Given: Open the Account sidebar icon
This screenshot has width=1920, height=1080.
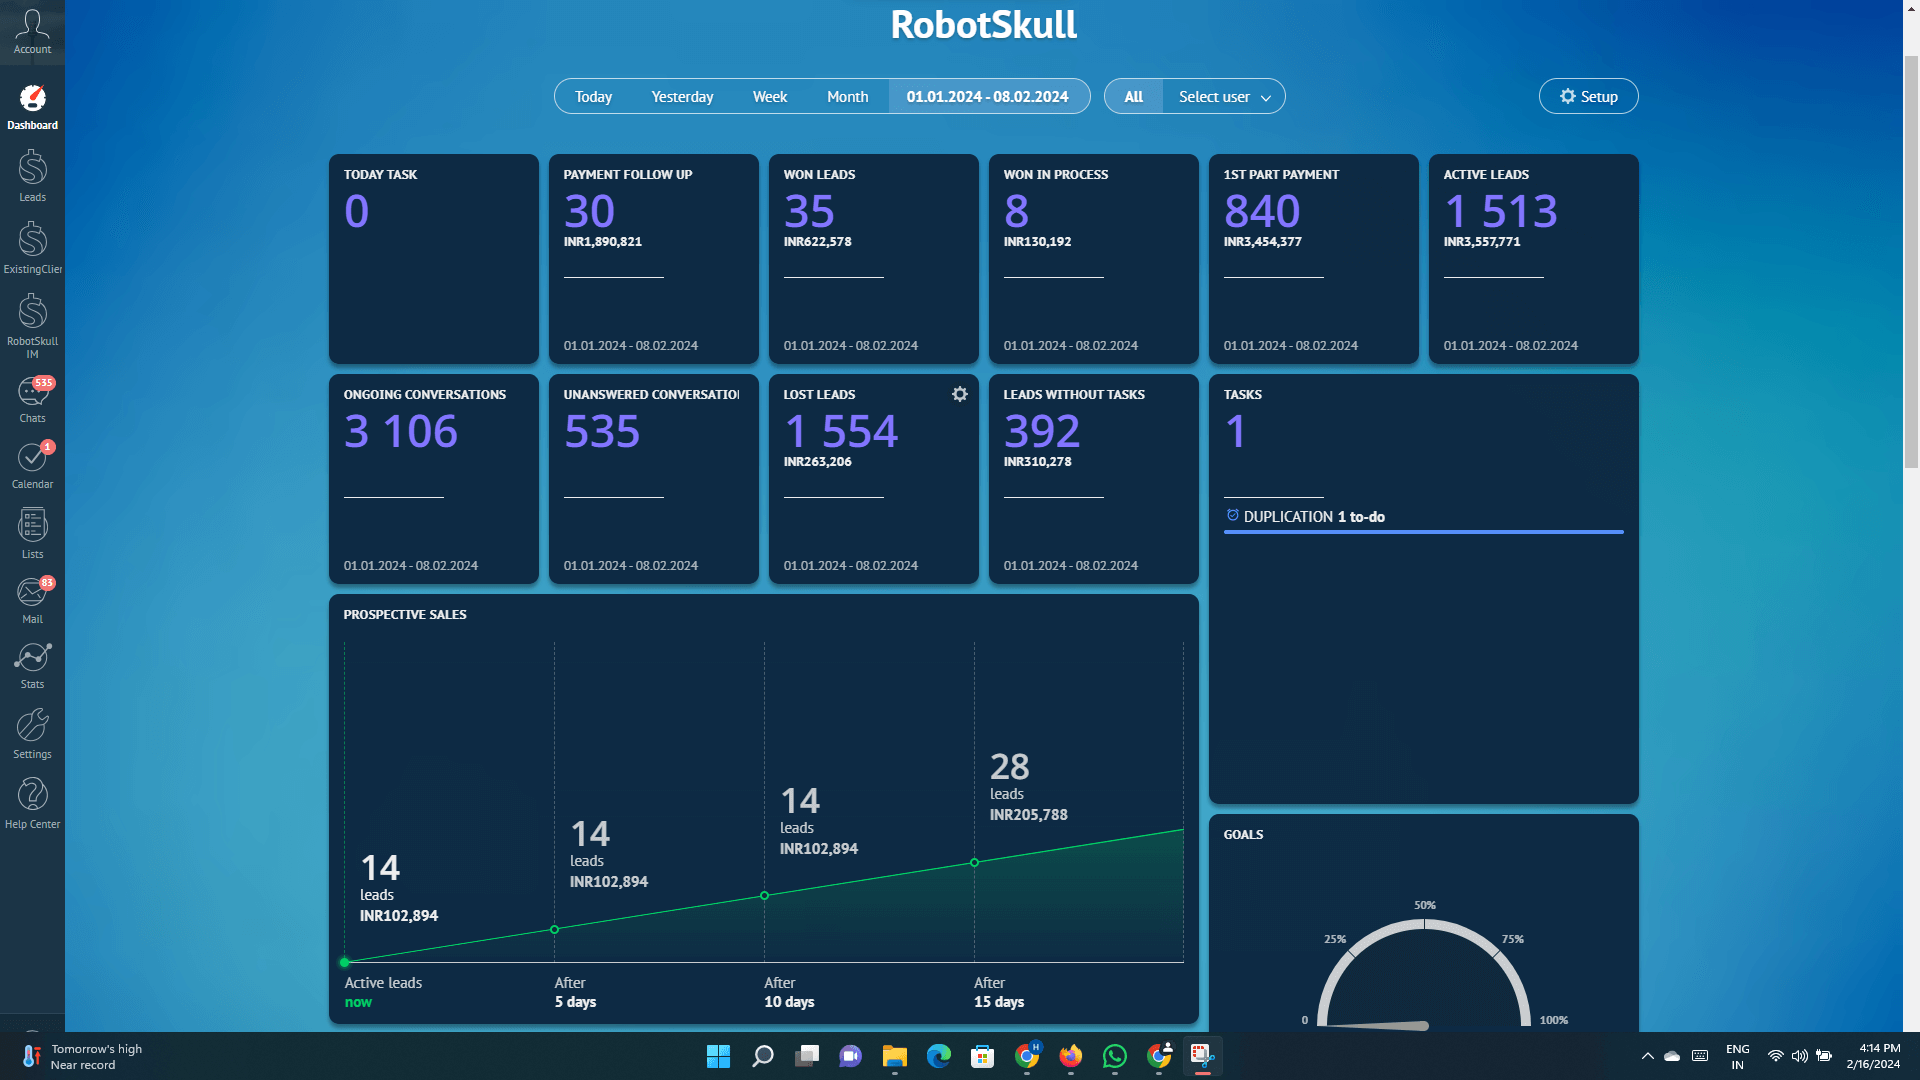Looking at the screenshot, I should point(32,32).
